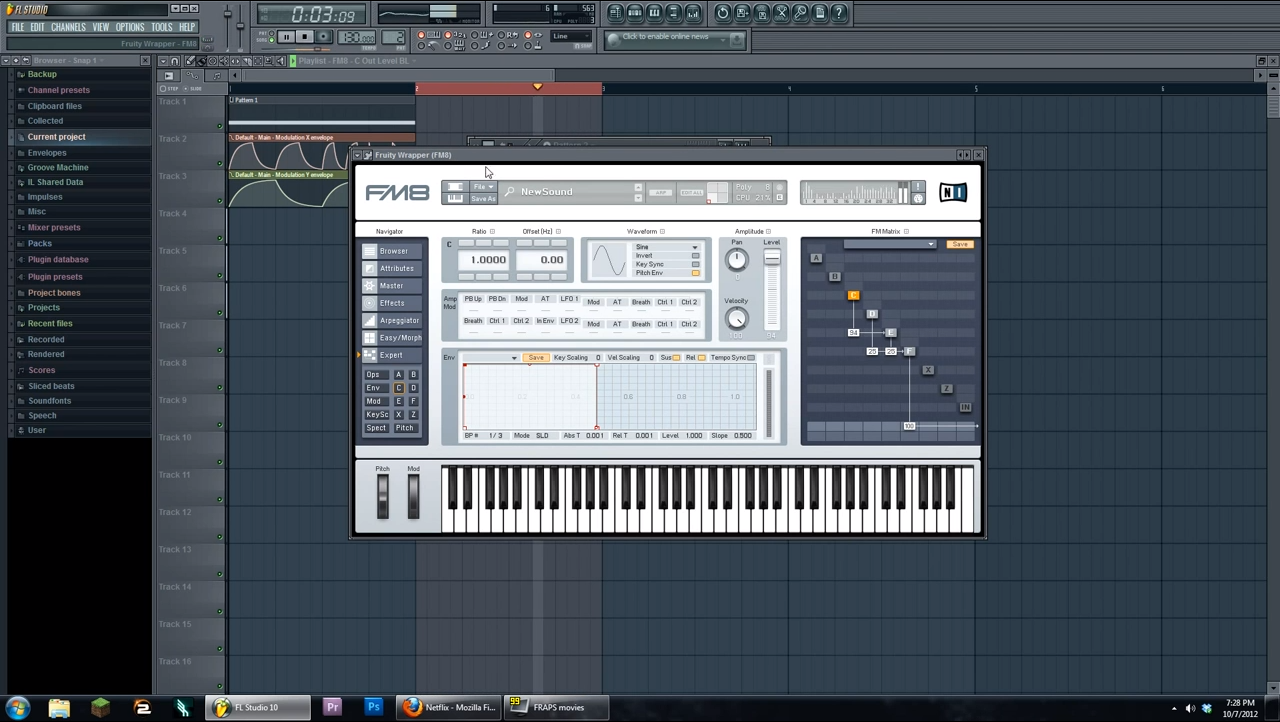
Task: Click the envelope Save button
Action: [536, 358]
